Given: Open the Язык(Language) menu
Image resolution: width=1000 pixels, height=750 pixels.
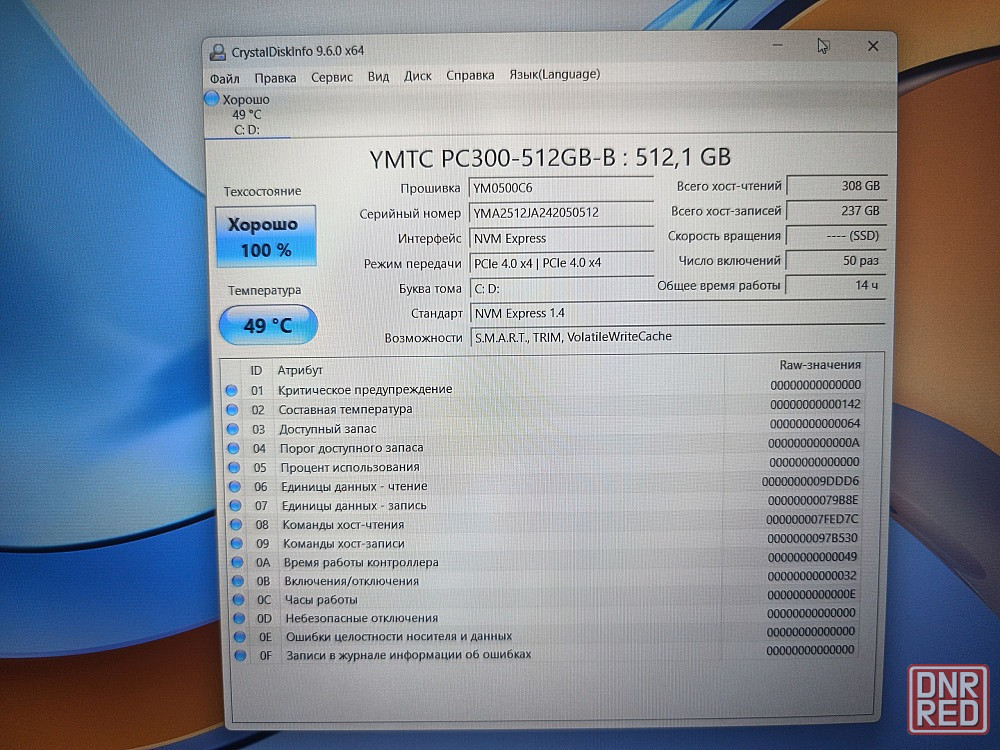Looking at the screenshot, I should [x=554, y=74].
